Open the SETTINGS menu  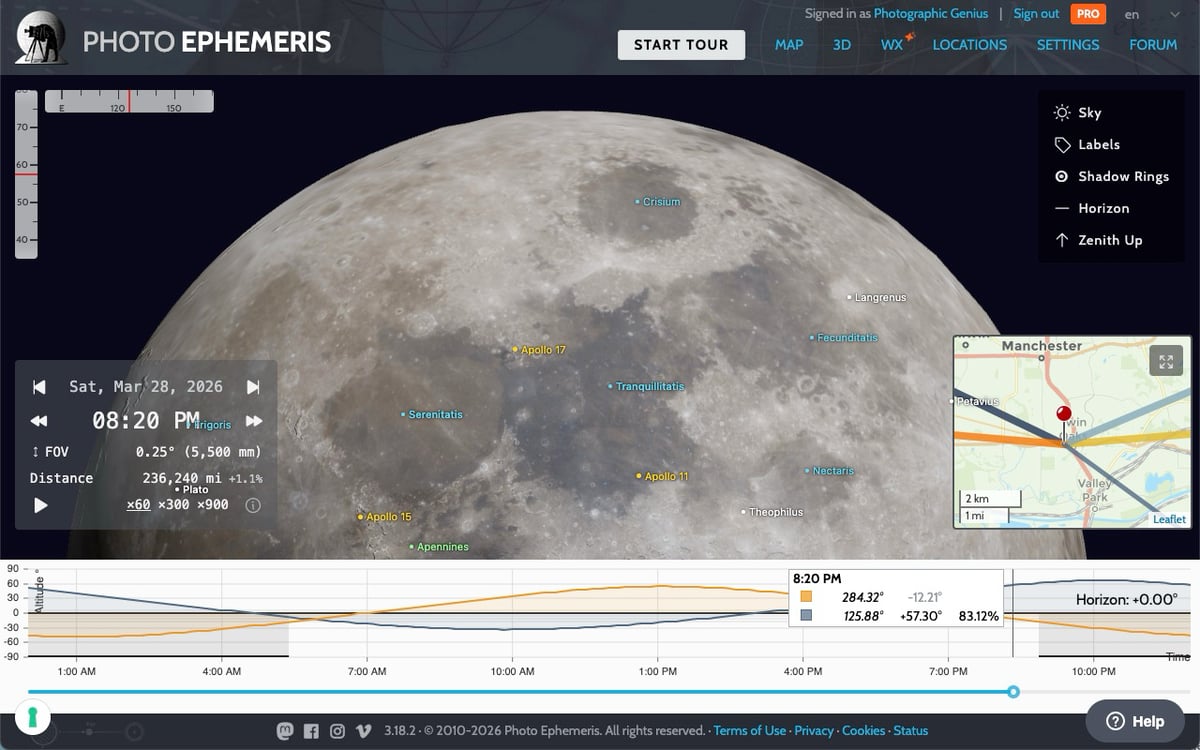click(1068, 45)
